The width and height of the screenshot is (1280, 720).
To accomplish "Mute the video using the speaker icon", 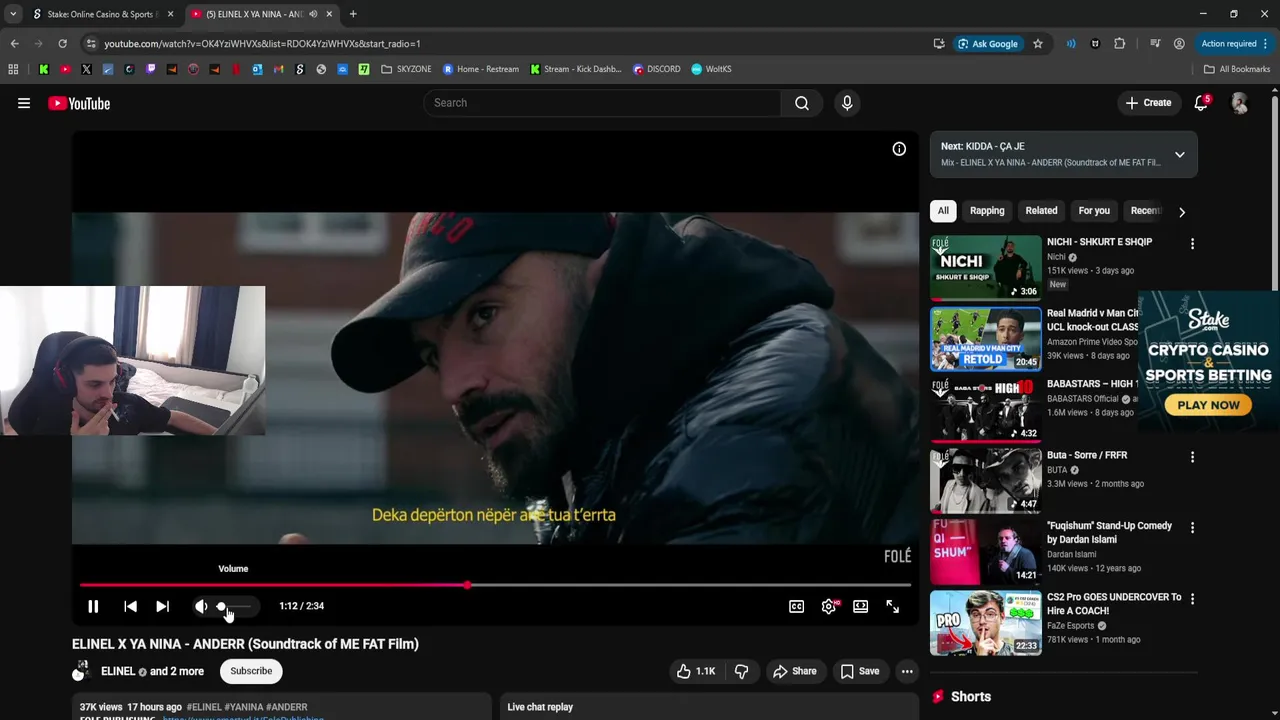I will [x=201, y=606].
